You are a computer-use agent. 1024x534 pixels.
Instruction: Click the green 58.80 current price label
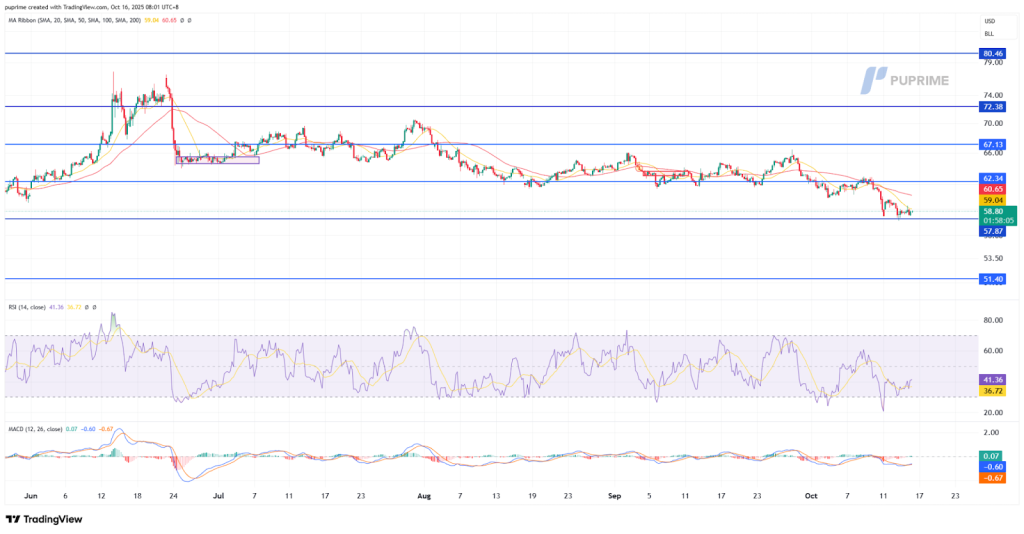click(x=997, y=211)
